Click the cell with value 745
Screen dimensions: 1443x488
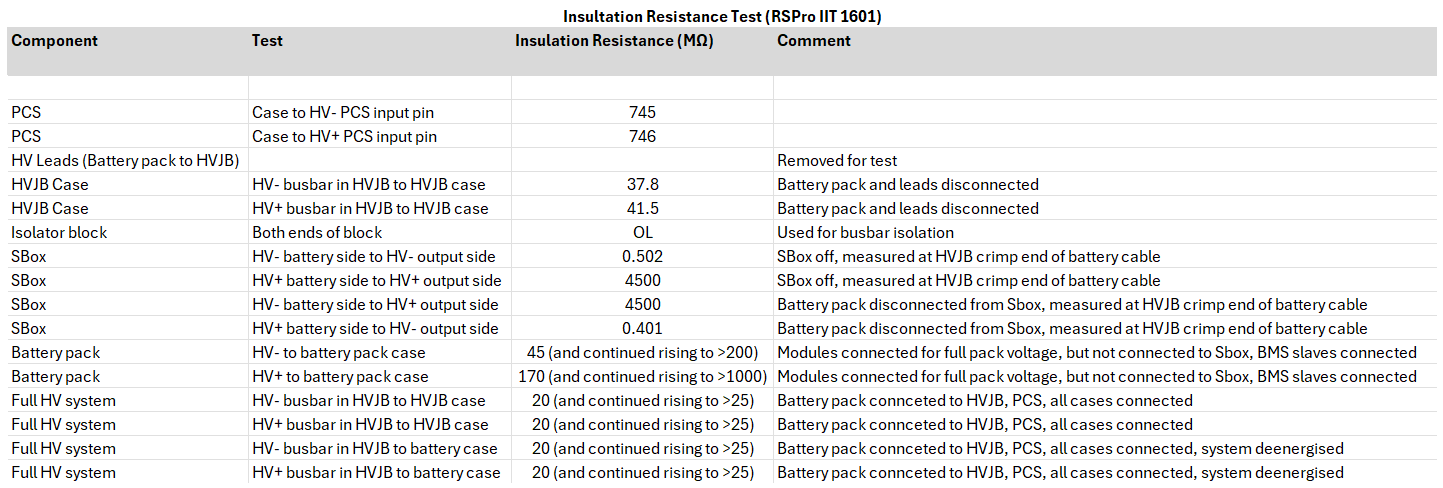coord(642,112)
